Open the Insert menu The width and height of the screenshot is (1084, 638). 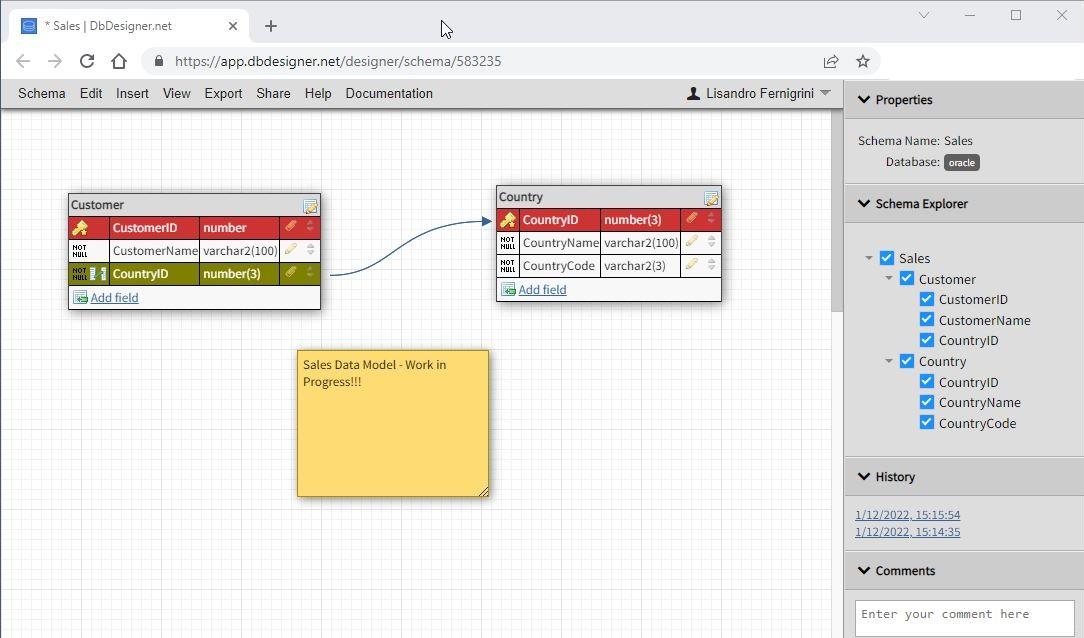[x=132, y=93]
